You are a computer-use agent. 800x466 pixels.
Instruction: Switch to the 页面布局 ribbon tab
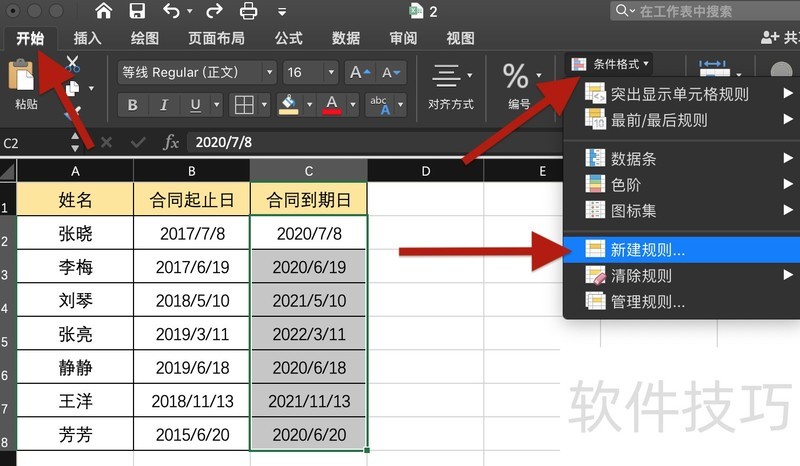(216, 38)
